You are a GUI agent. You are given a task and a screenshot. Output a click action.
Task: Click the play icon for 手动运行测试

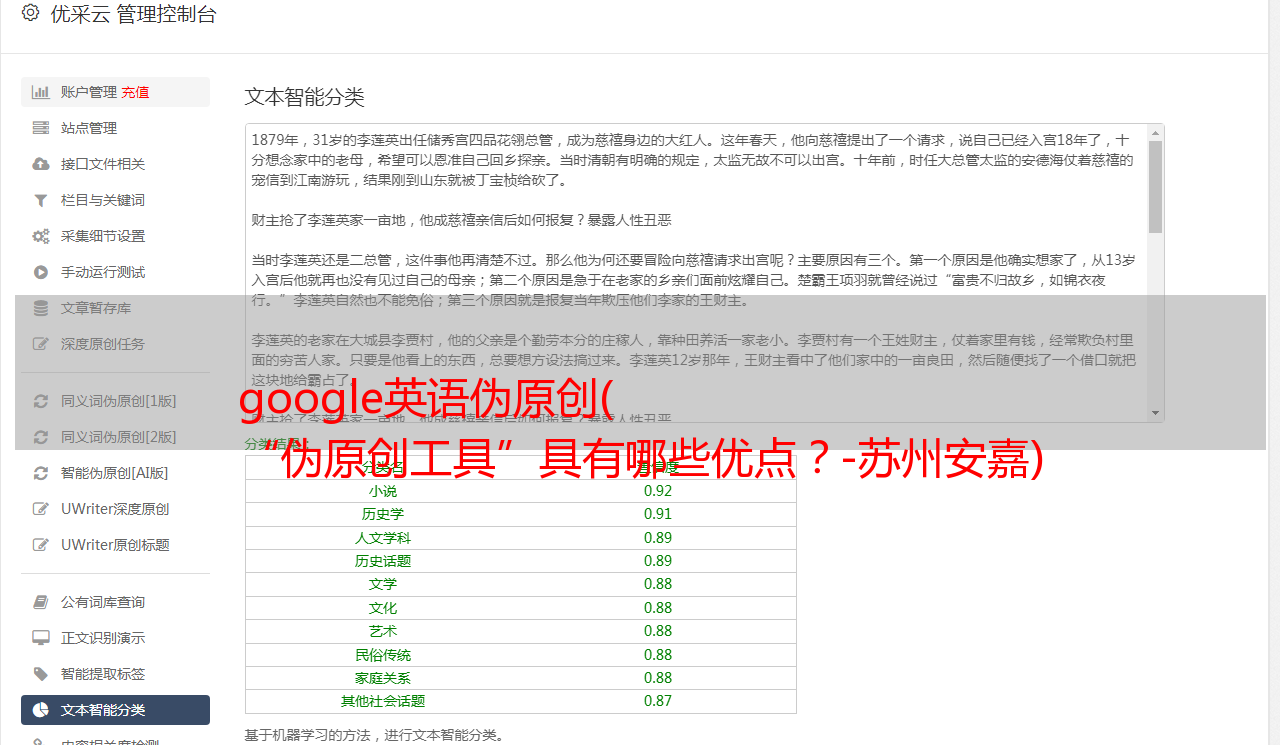click(x=41, y=272)
